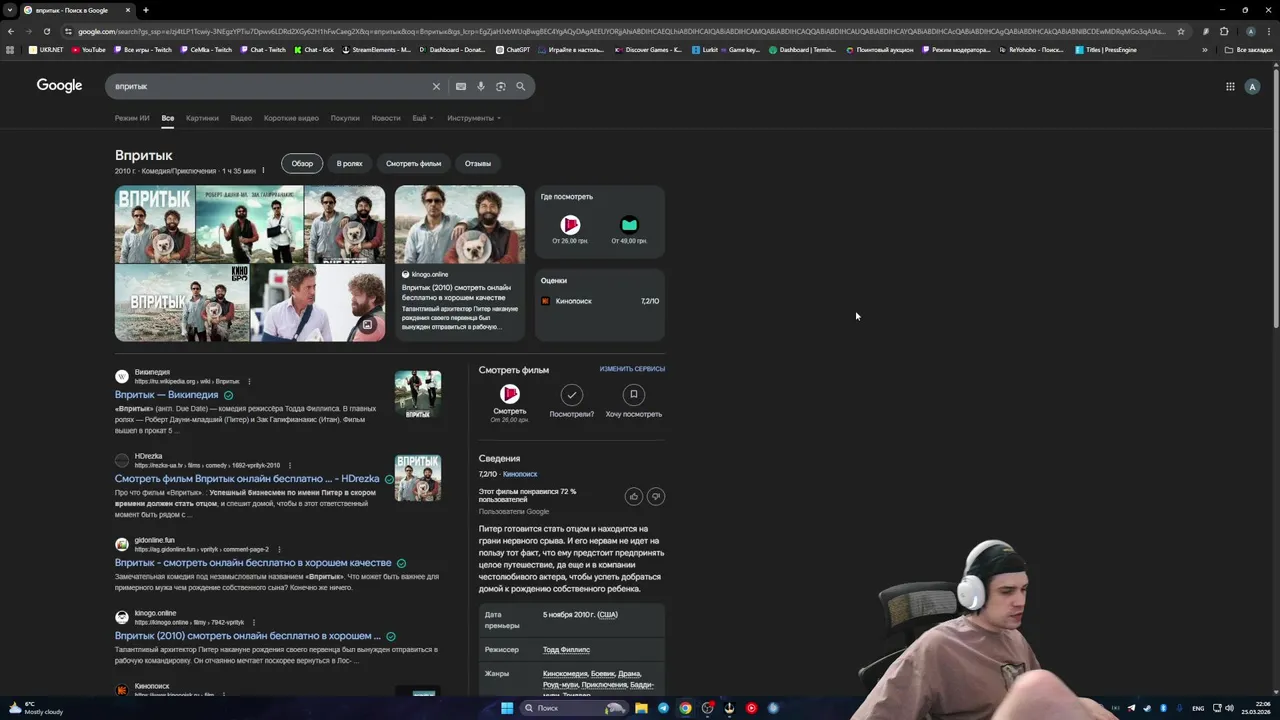
Task: Open three-dot menu of the Википедия result
Action: coord(249,381)
